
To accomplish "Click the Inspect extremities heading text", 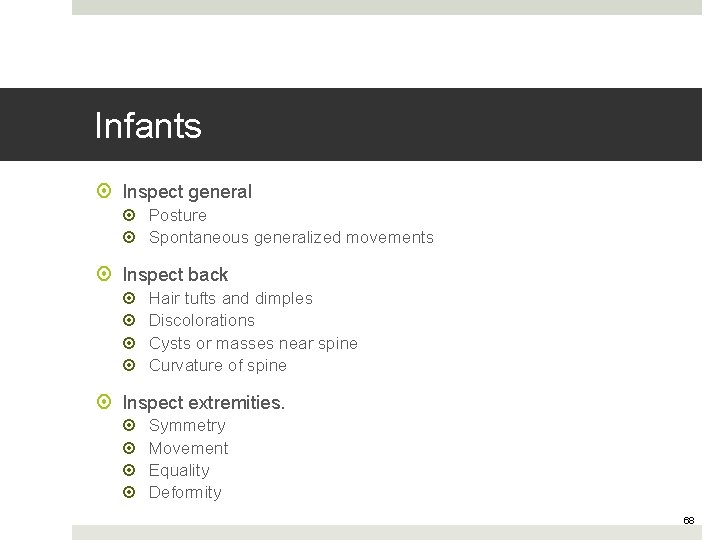I will 203,403.
